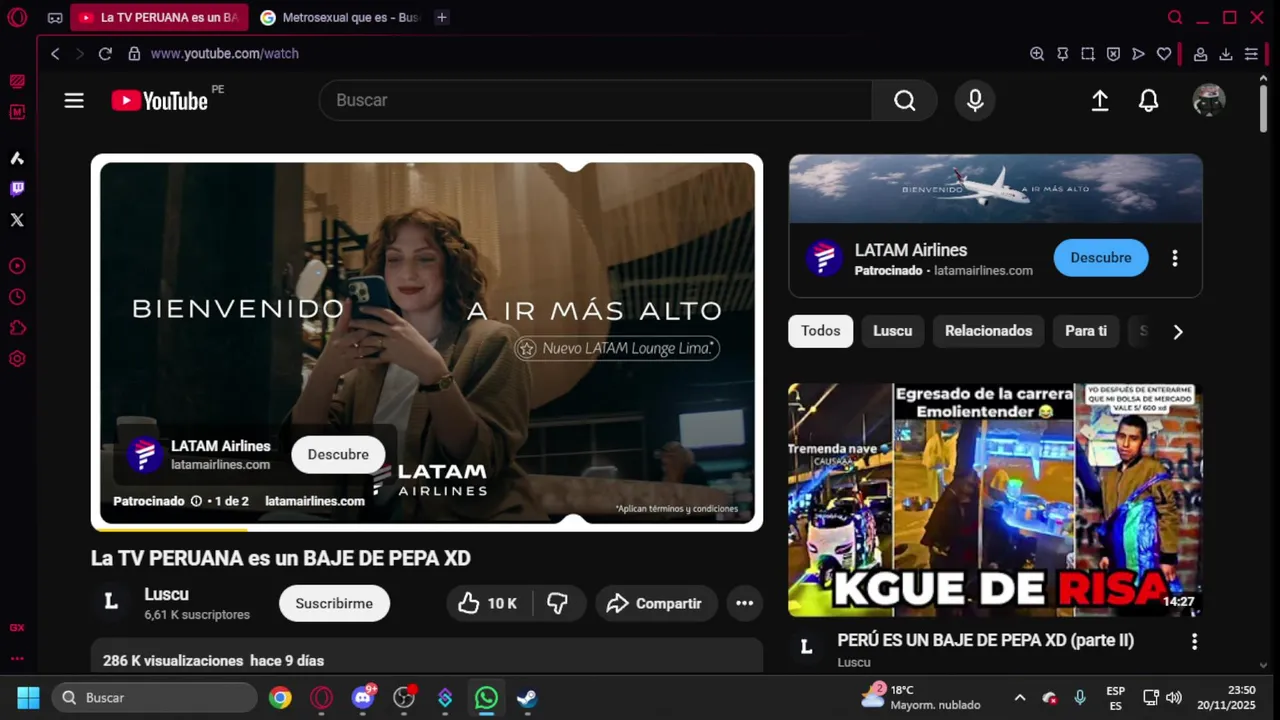Open Windows Start menu
This screenshot has height=720, width=1280.
28,698
